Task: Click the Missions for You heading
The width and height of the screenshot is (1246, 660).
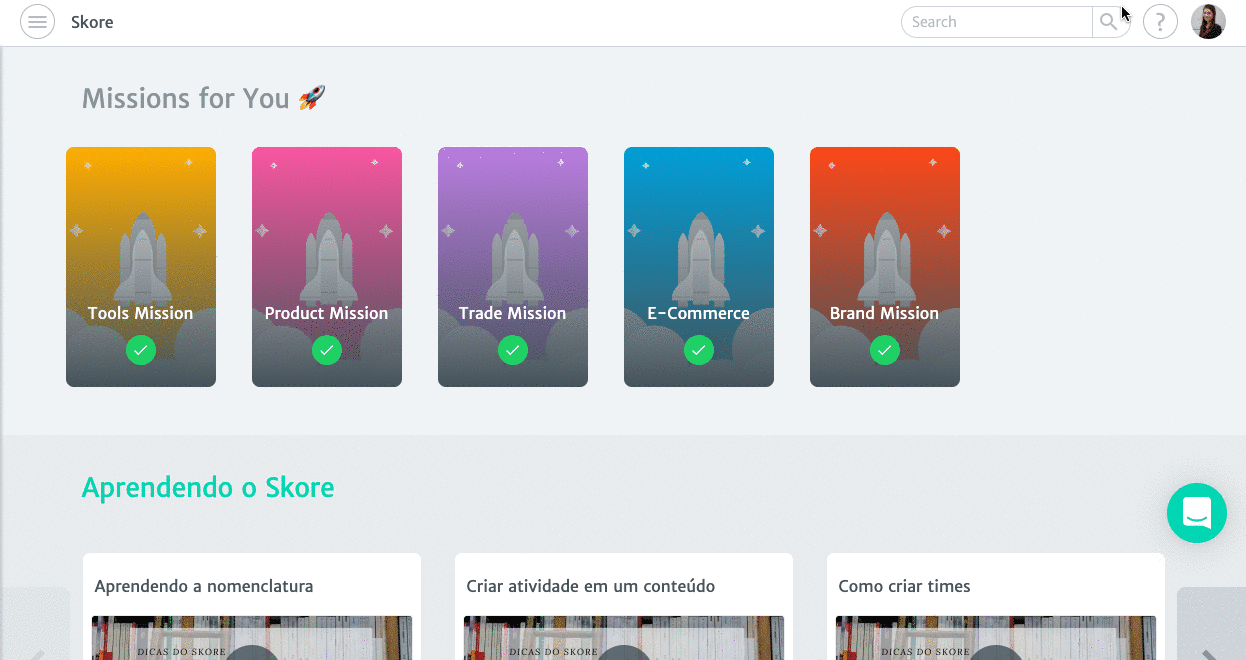Action: (204, 98)
